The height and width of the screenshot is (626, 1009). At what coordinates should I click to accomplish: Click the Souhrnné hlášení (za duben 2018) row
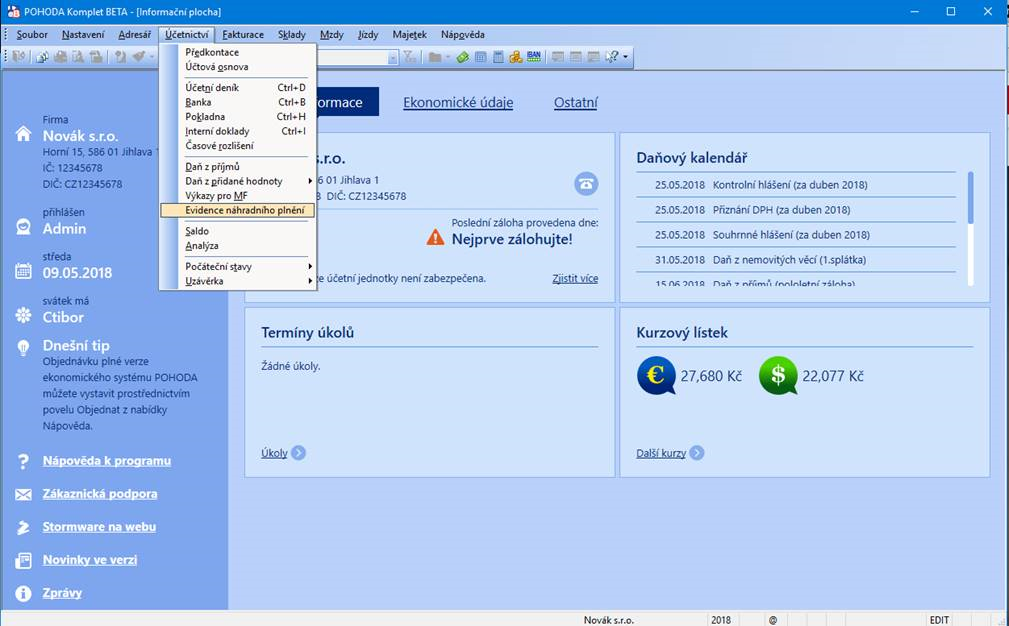[796, 235]
